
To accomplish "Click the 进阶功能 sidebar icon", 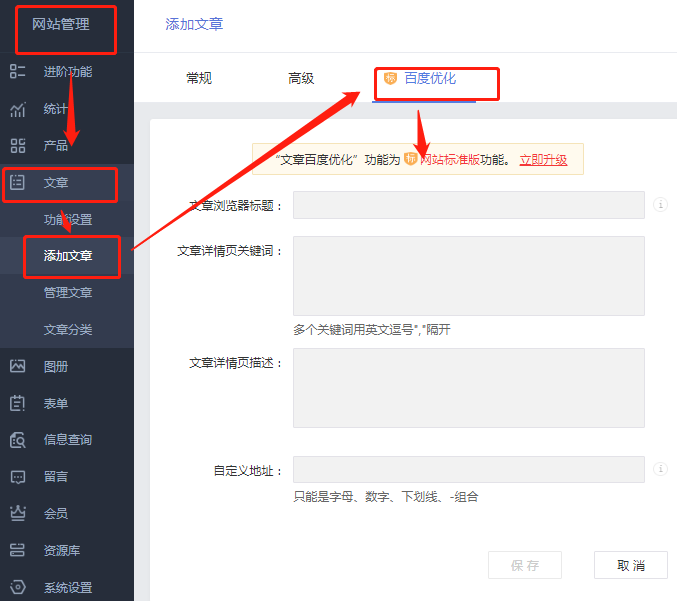I will pos(17,72).
